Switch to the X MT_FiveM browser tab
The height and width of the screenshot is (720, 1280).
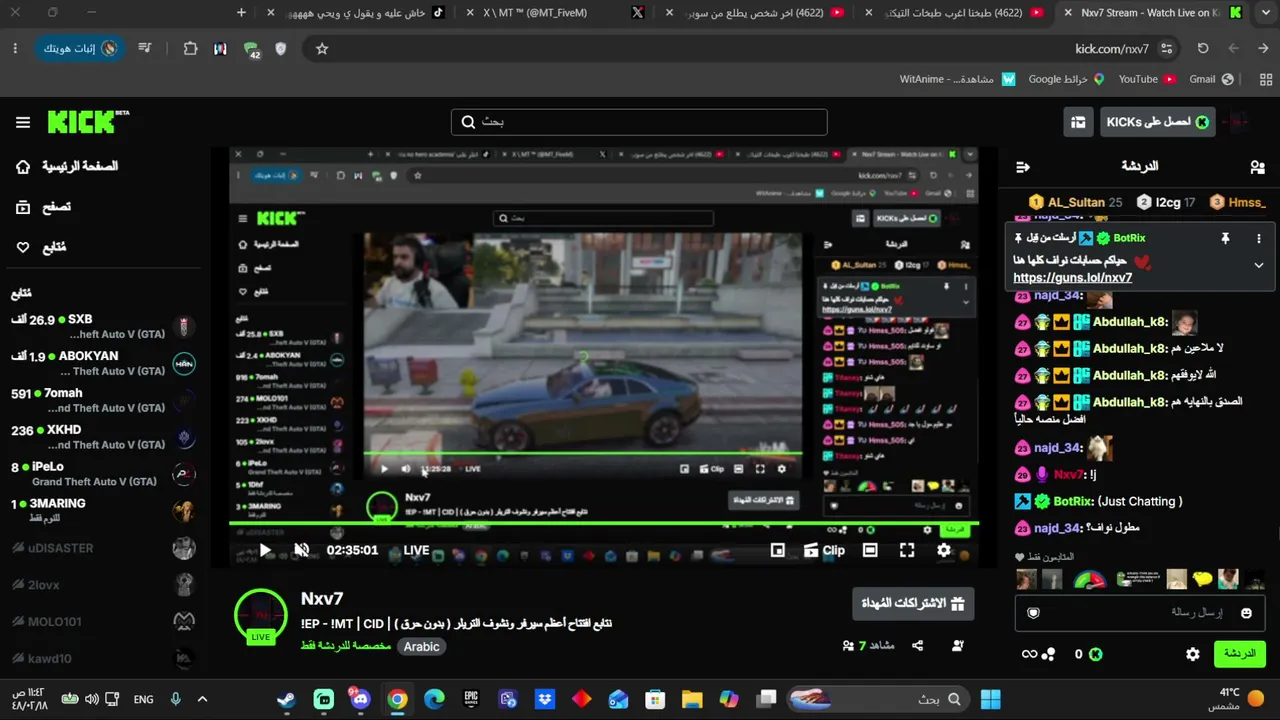556,13
